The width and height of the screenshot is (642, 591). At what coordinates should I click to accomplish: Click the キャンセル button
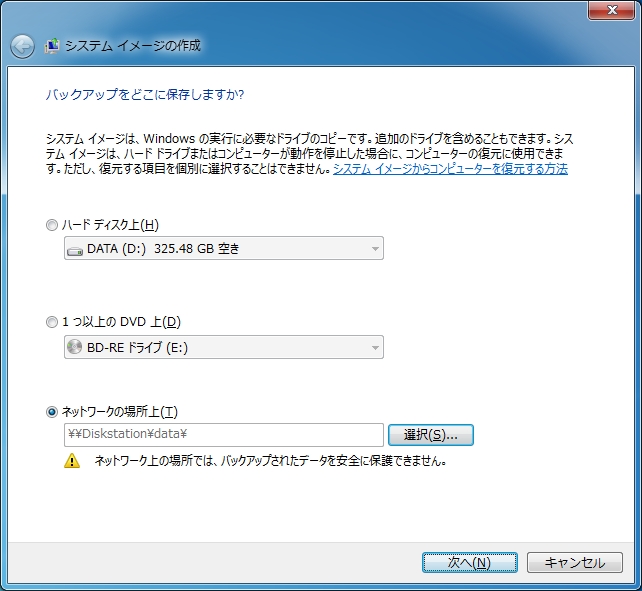pos(575,563)
